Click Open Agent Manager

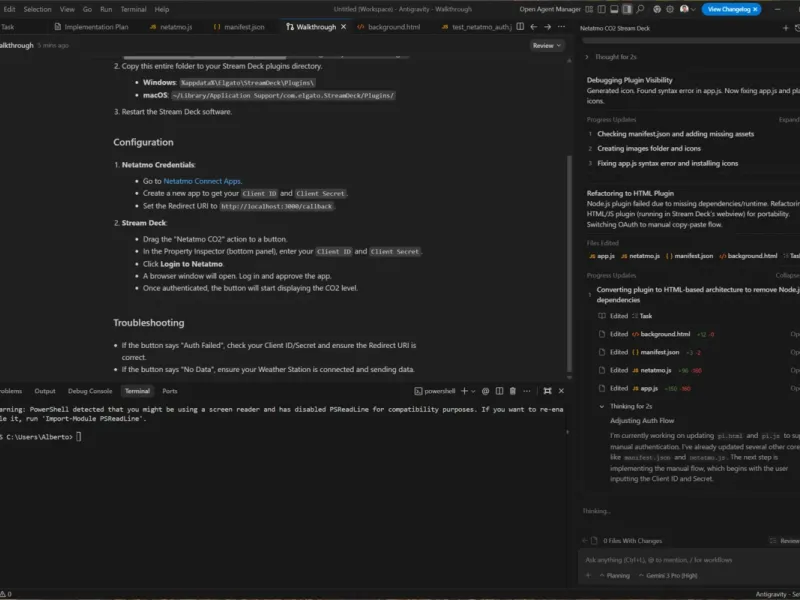tap(549, 9)
